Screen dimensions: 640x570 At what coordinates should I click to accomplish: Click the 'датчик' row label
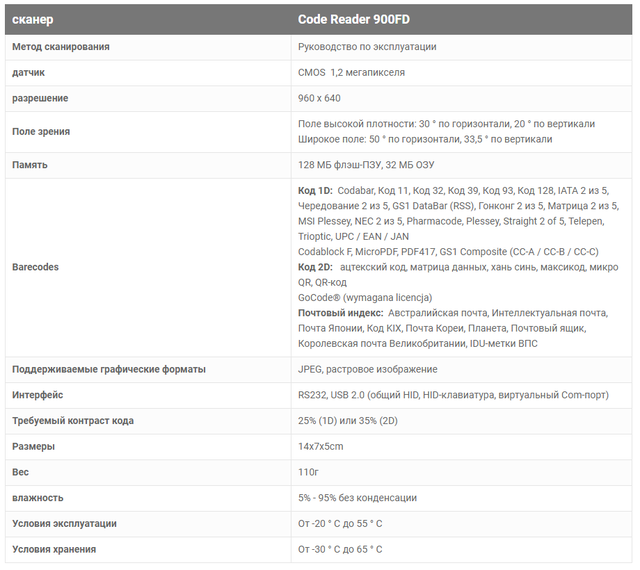click(x=28, y=72)
